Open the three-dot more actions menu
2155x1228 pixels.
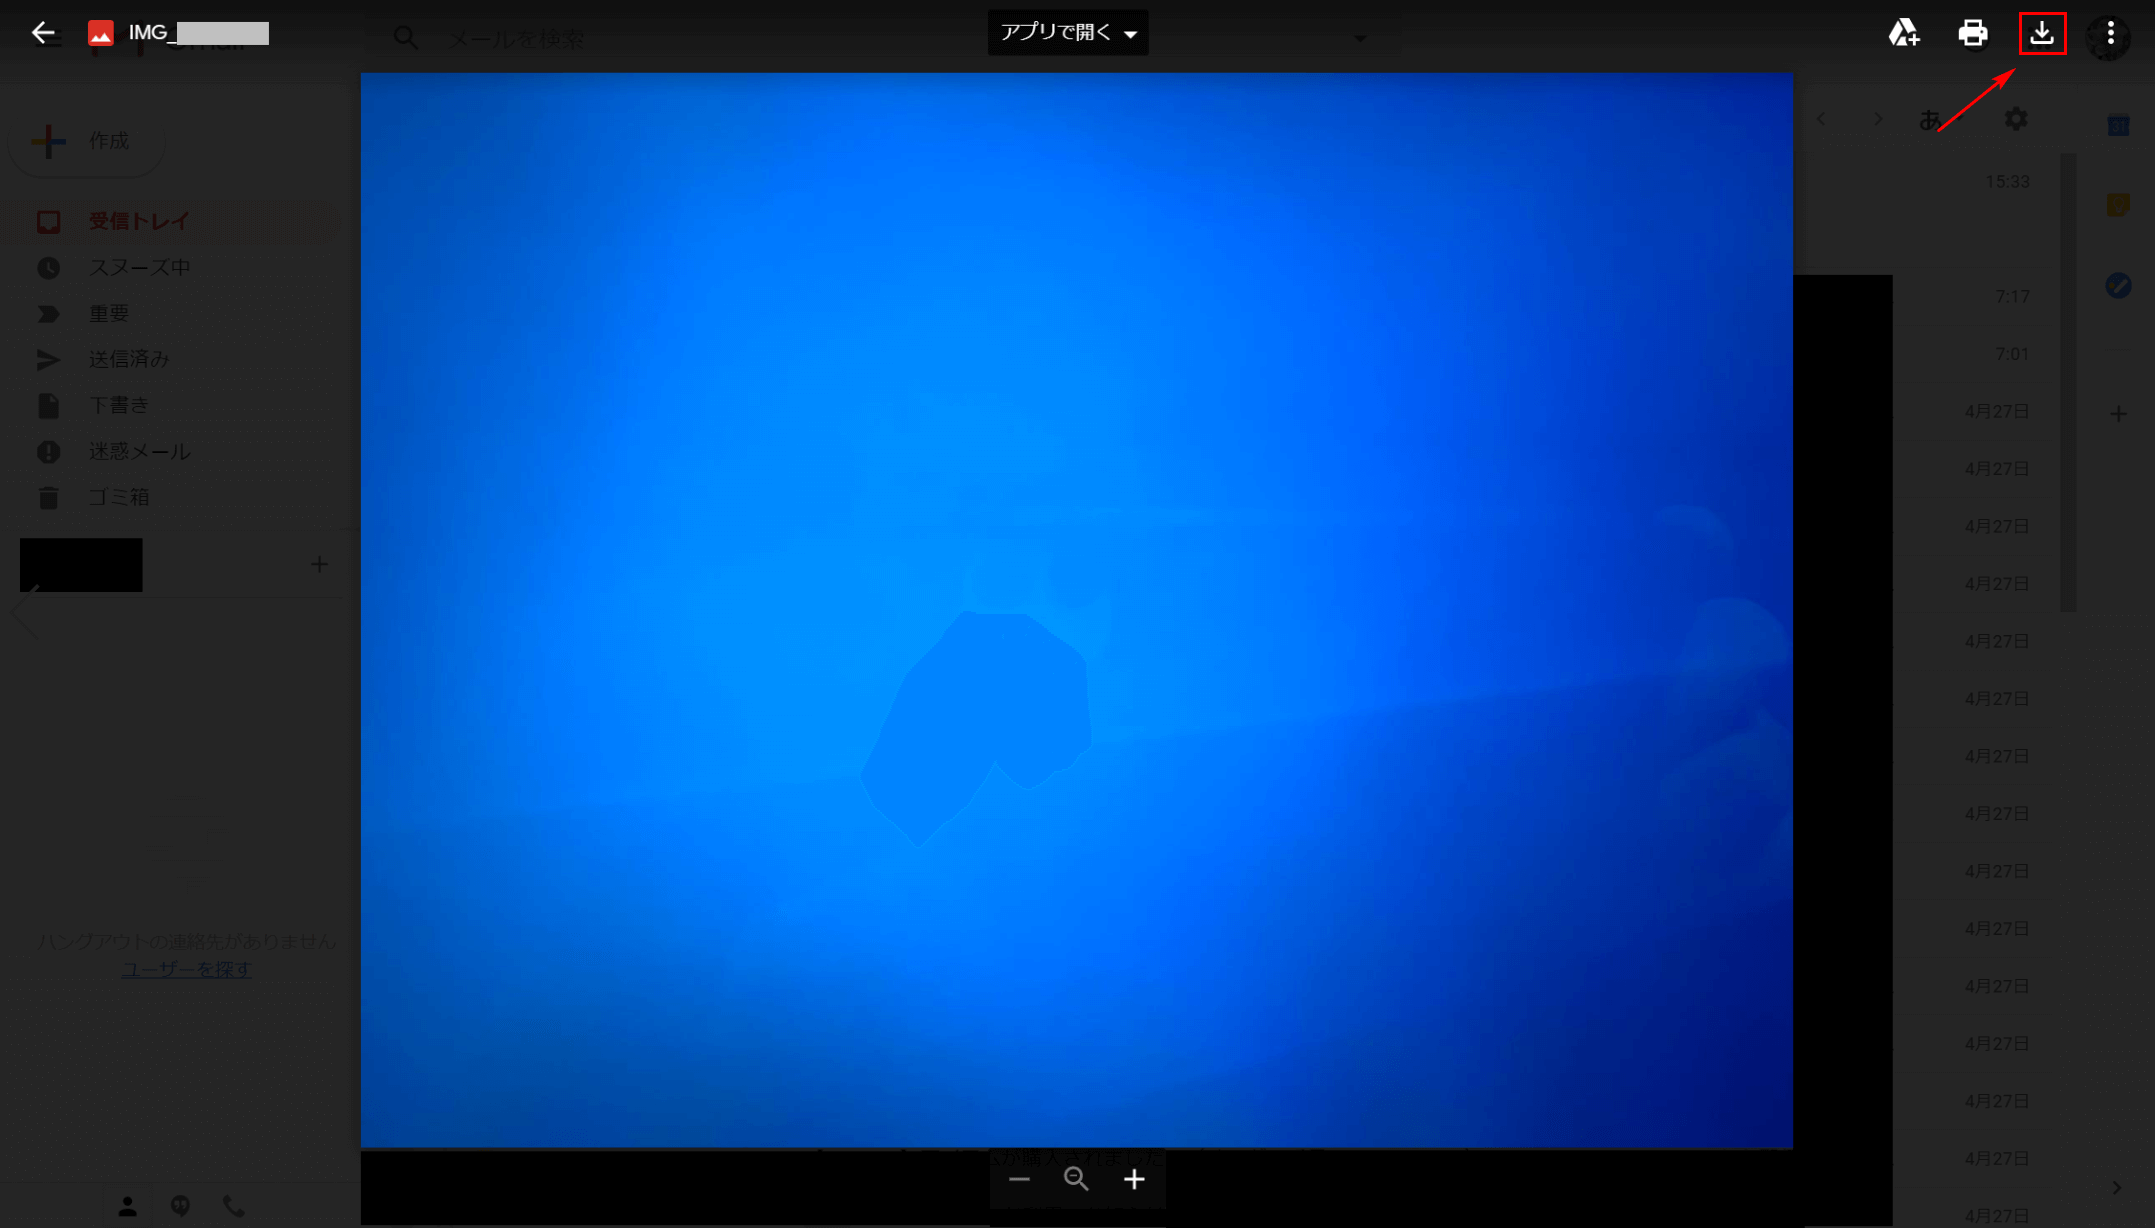click(x=2110, y=33)
